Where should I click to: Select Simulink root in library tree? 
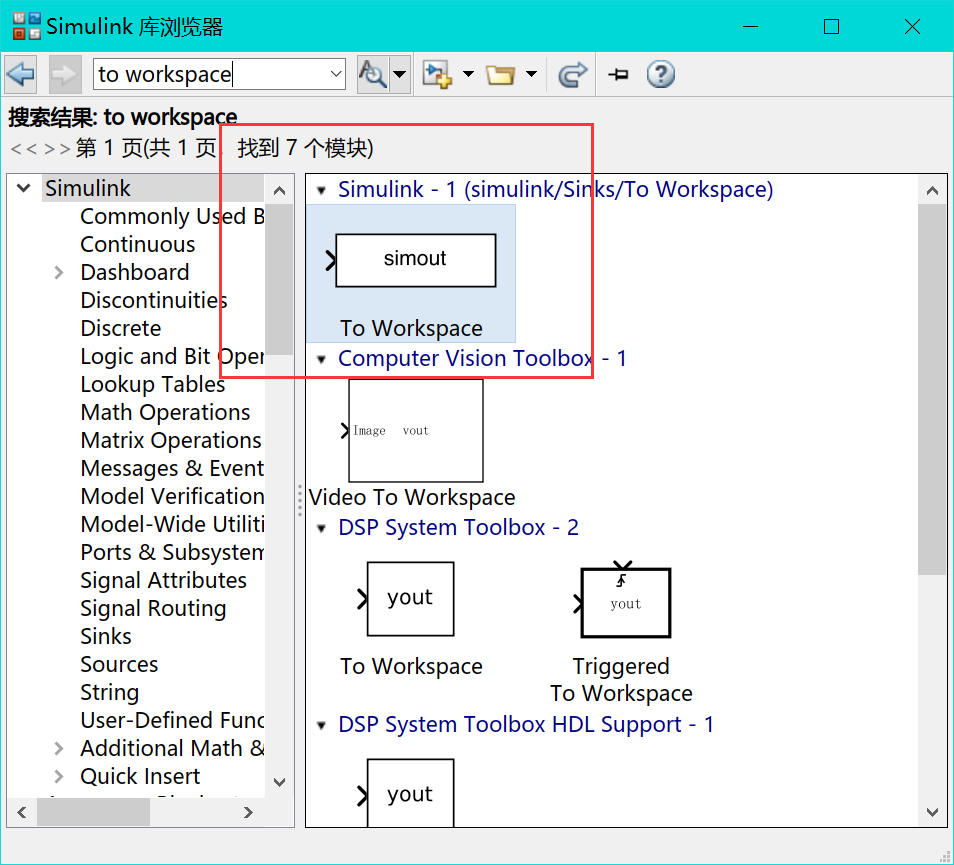pos(88,188)
